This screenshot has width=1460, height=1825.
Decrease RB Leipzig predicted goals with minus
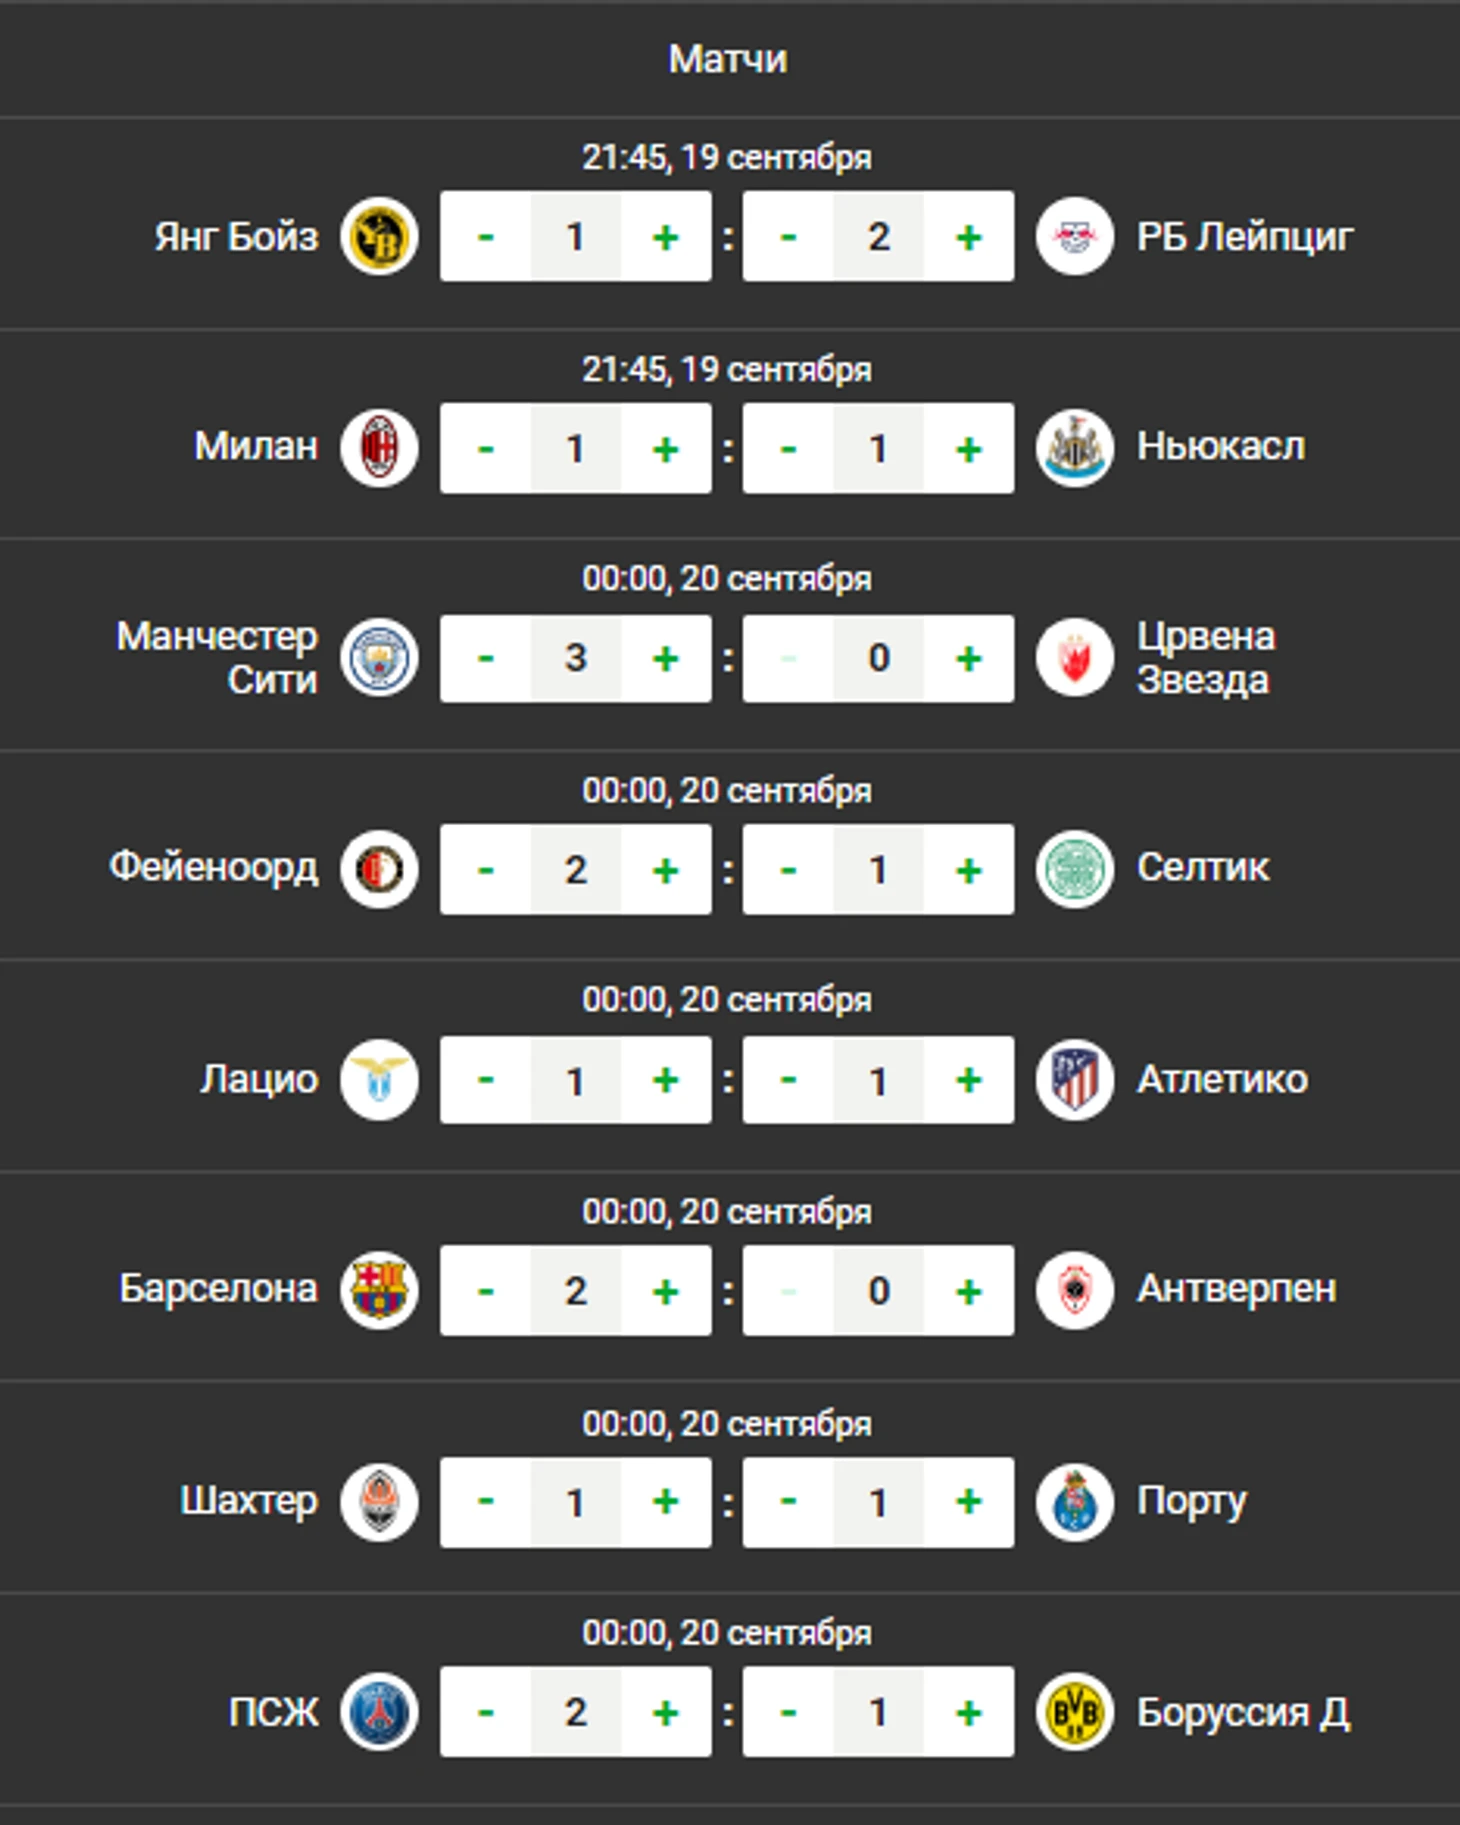pos(788,237)
